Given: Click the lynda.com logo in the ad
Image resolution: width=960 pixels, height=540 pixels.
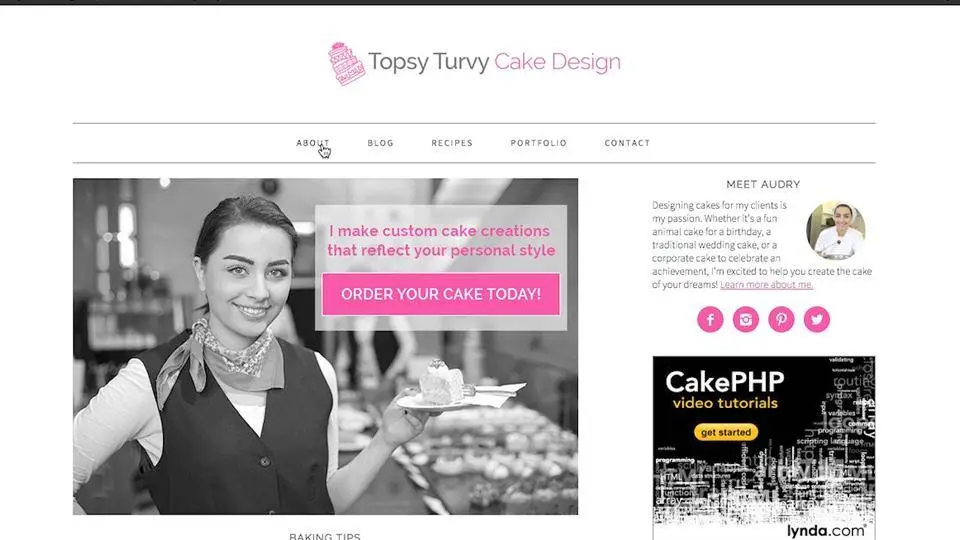Looking at the screenshot, I should pyautogui.click(x=827, y=530).
